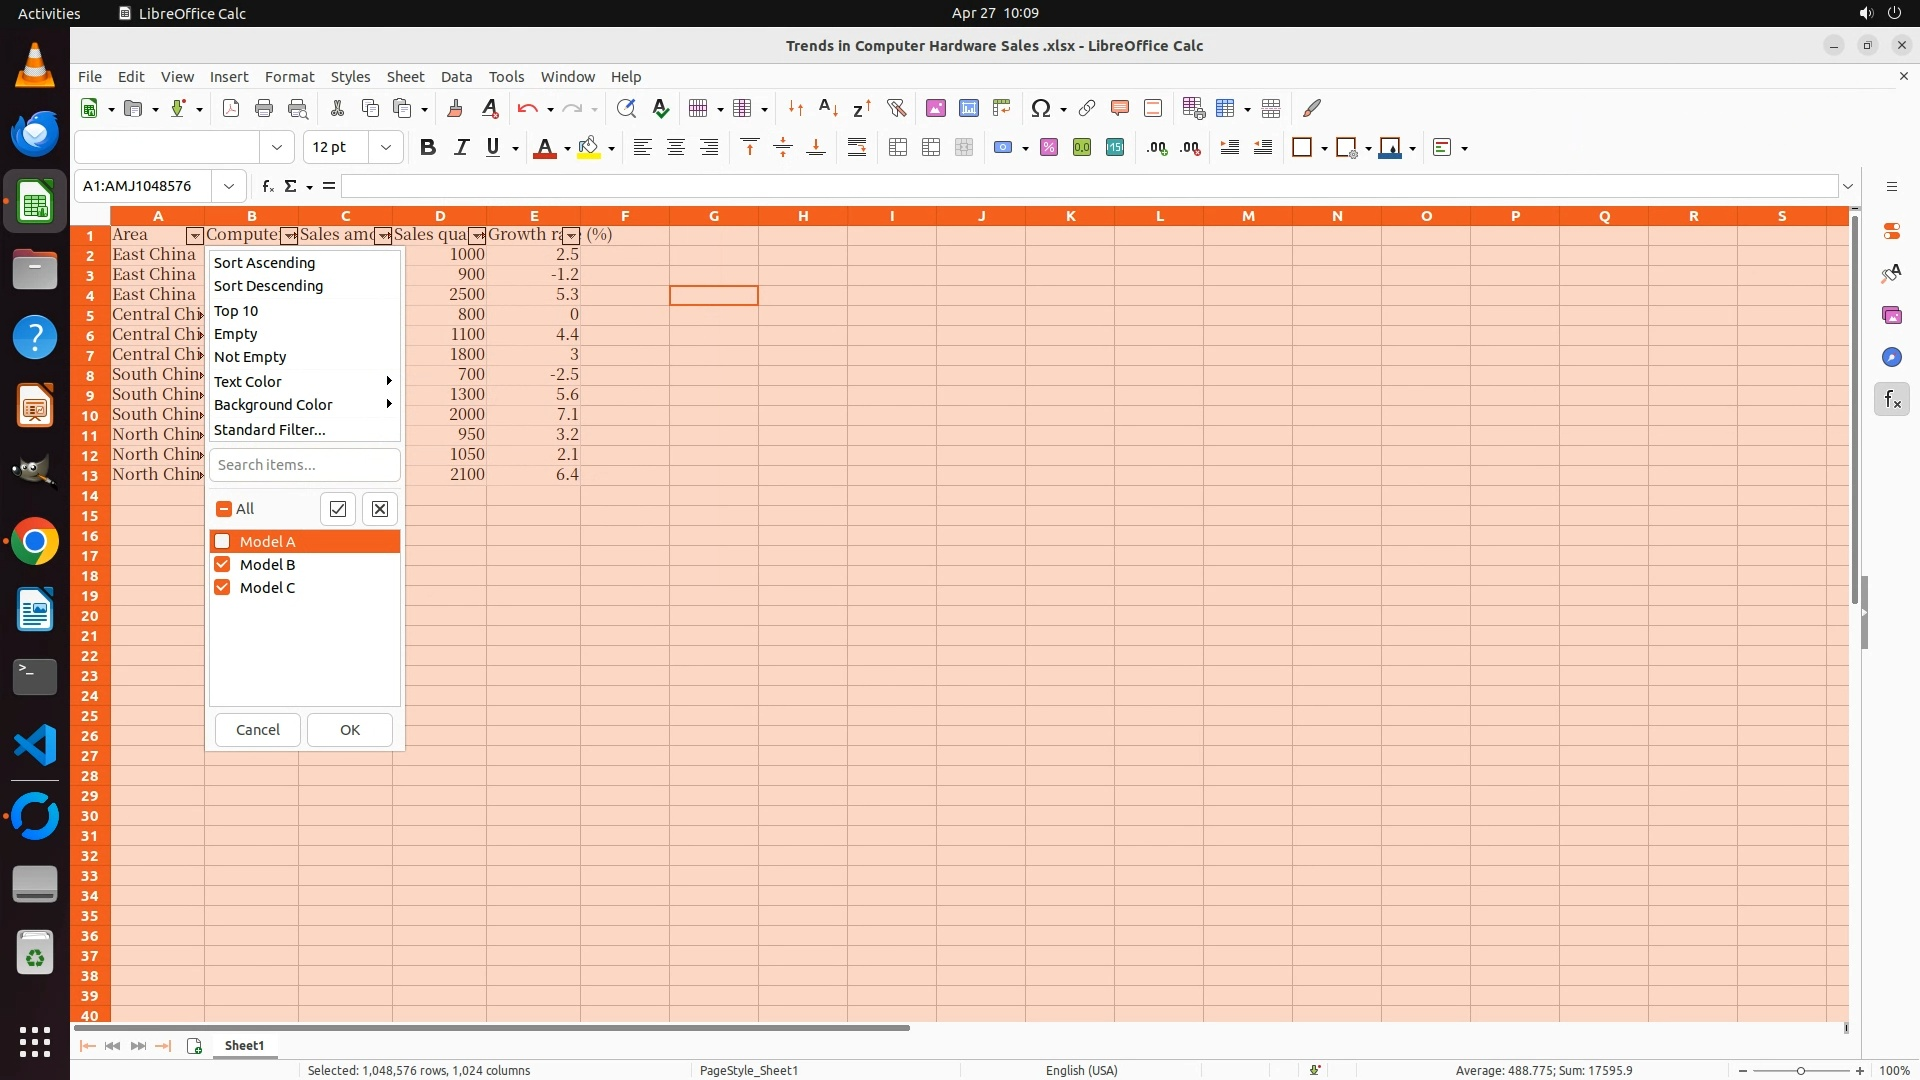The height and width of the screenshot is (1080, 1920).
Task: Click the Standard Filter option
Action: point(269,430)
